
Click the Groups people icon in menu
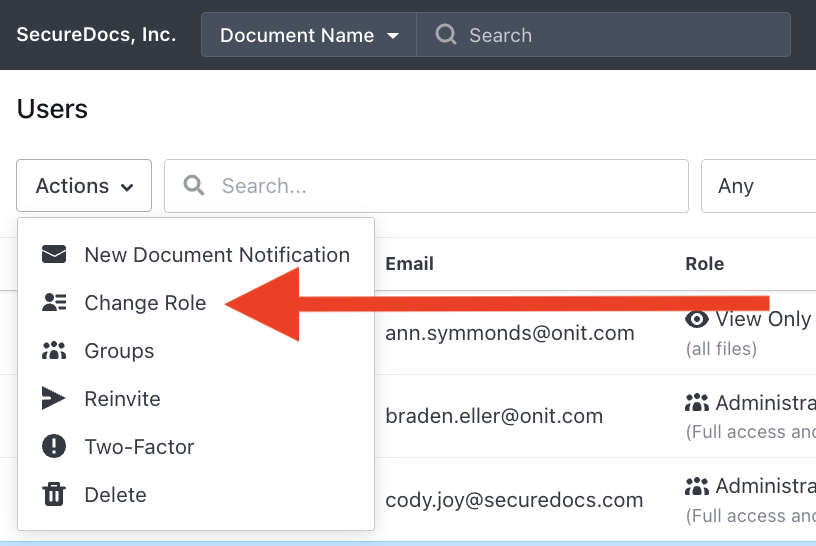(54, 350)
